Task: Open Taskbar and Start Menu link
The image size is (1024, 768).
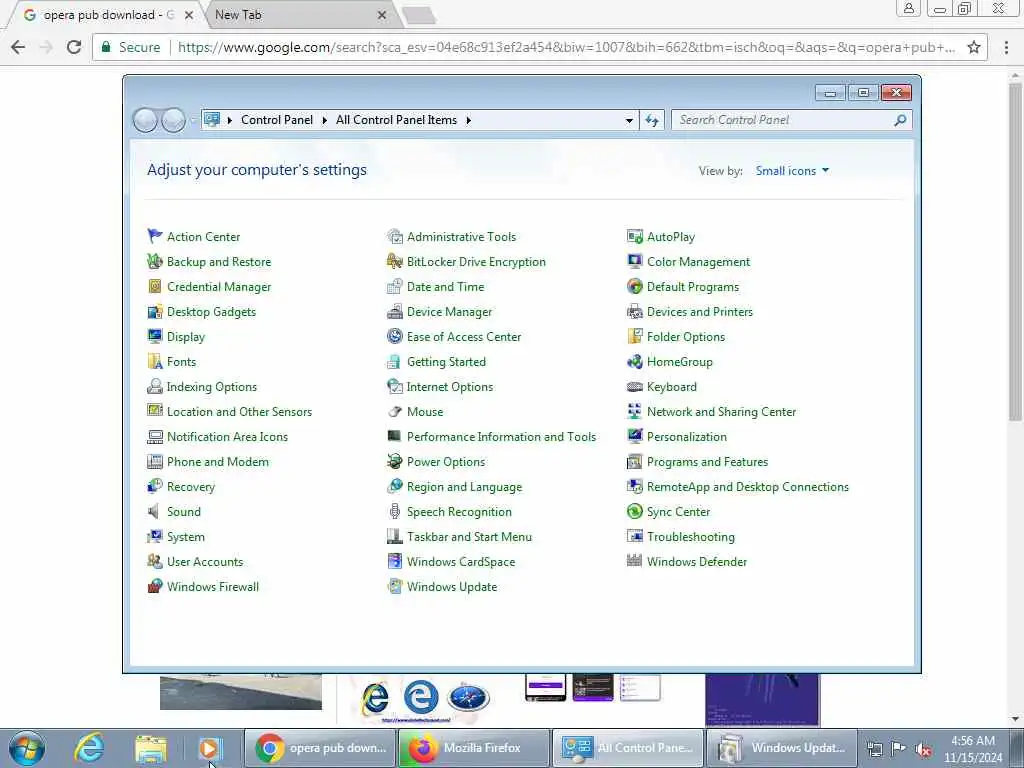Action: [469, 537]
